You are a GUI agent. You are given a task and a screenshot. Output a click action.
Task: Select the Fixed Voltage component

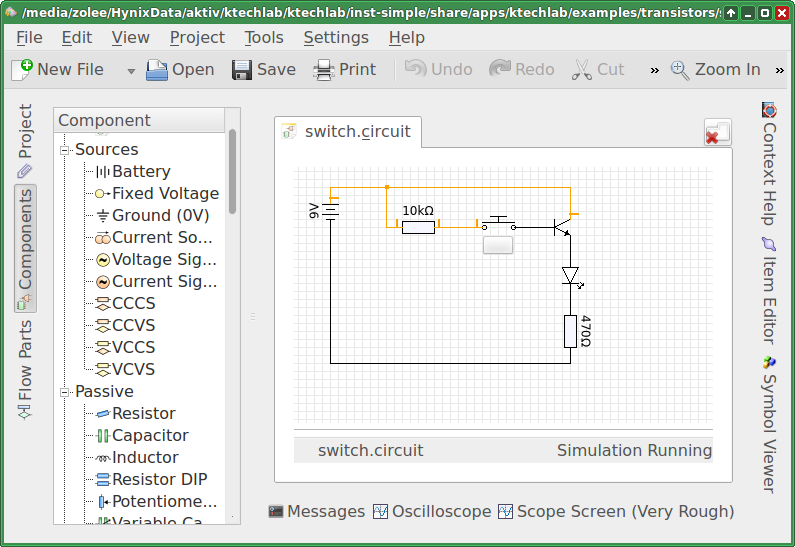157,194
